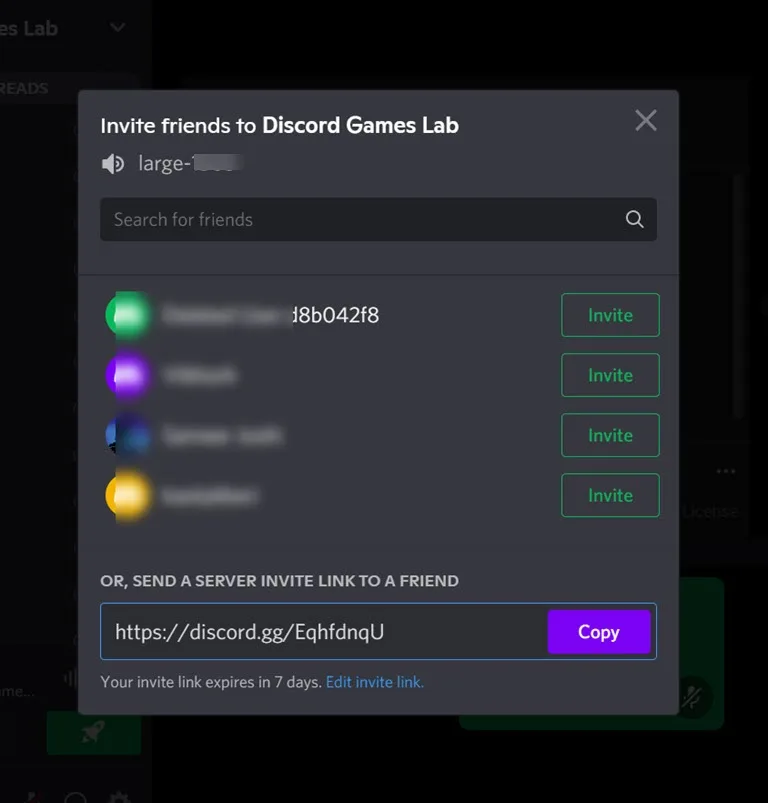Click the green avatar of first friend

128,315
